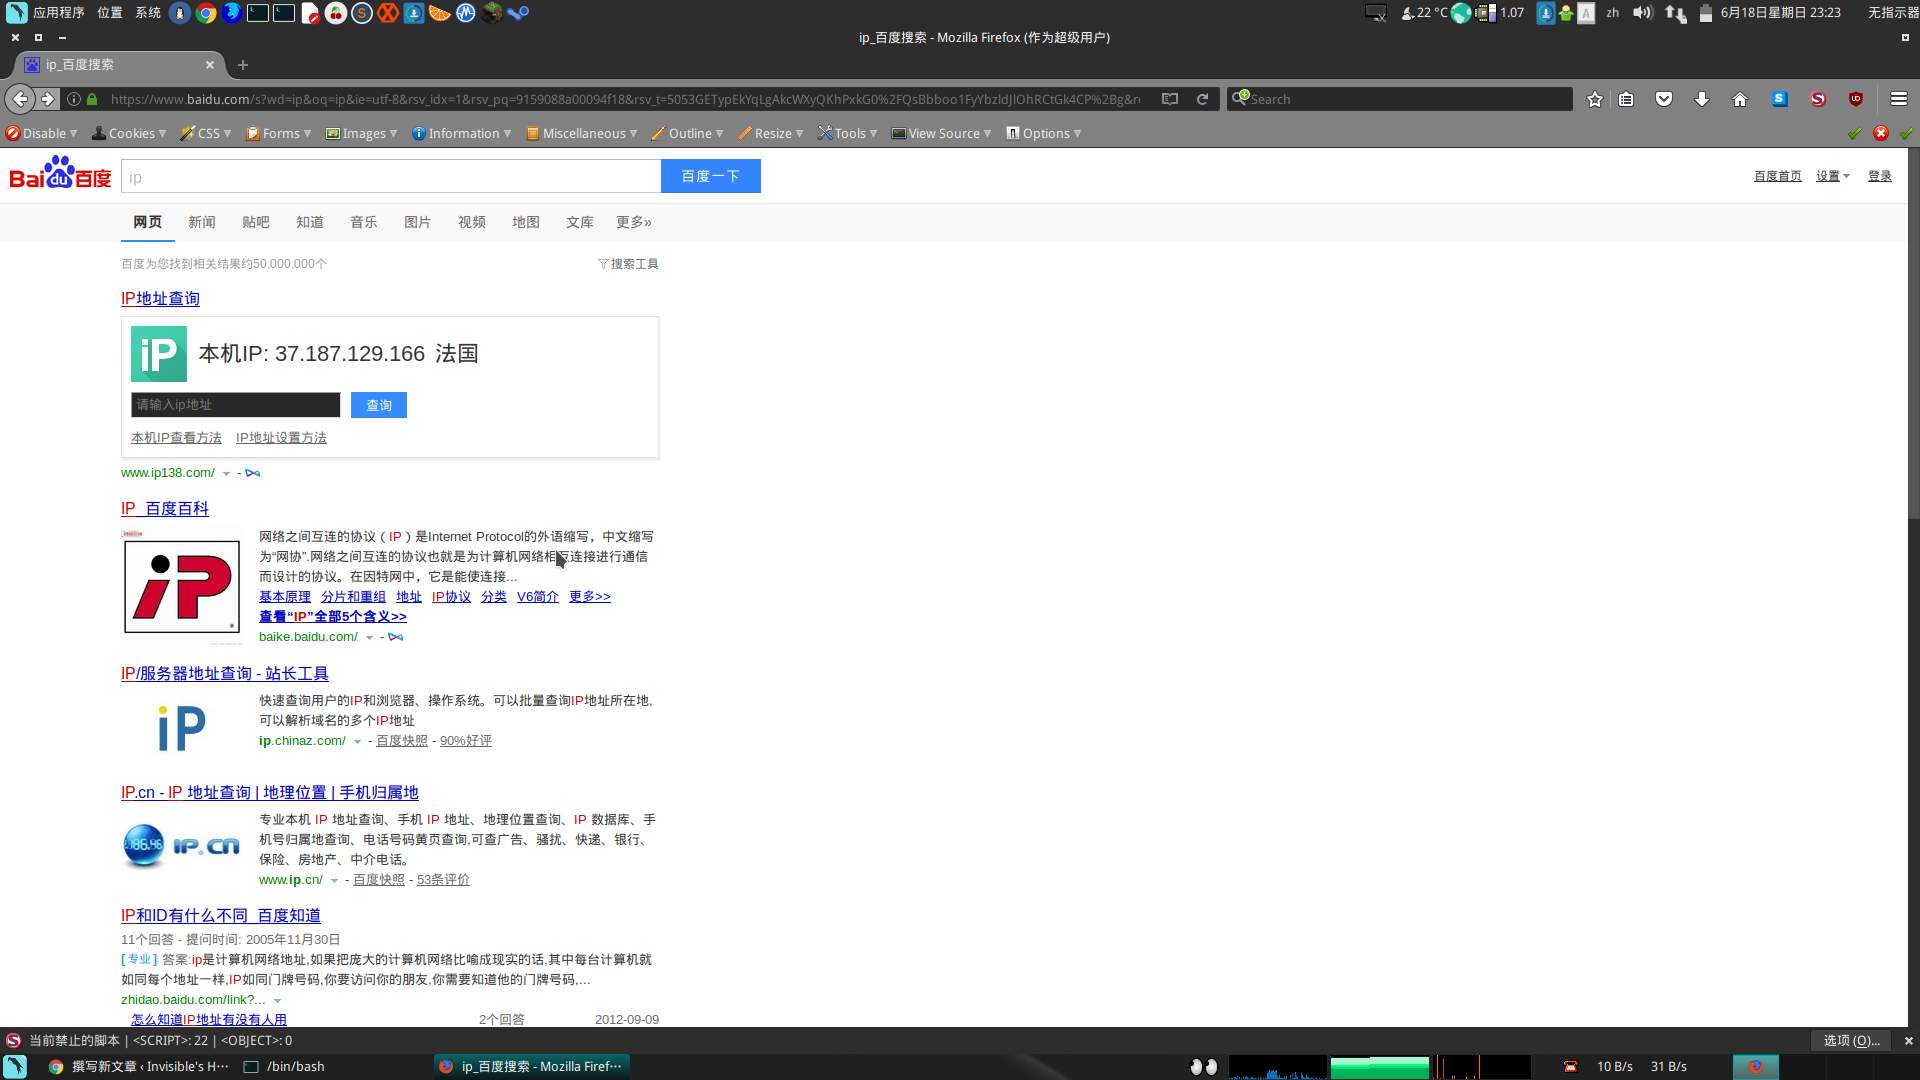Image resolution: width=1920 pixels, height=1080 pixels.
Task: Toggle the Resize toolbar option
Action: pos(769,132)
